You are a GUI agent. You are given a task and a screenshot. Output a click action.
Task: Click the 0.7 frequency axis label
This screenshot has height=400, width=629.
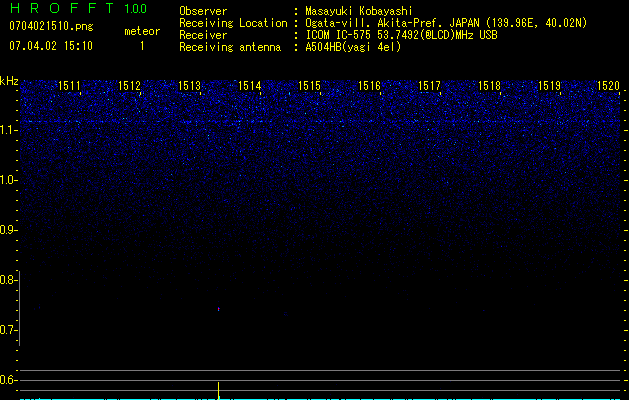click(9, 330)
